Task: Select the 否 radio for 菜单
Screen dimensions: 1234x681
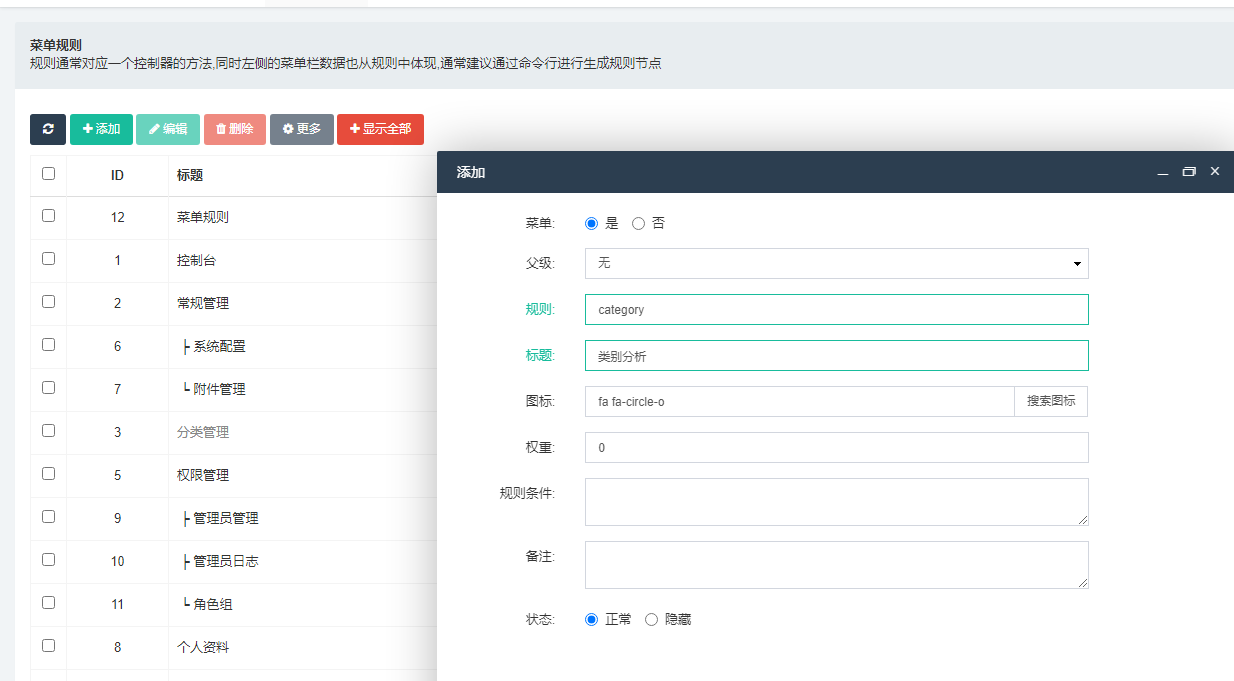Action: 638,223
